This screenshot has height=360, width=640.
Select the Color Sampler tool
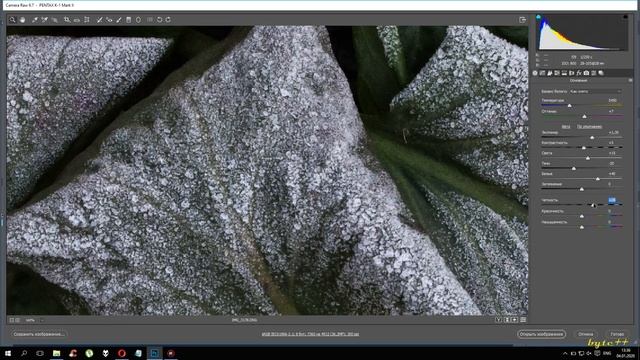[x=44, y=20]
